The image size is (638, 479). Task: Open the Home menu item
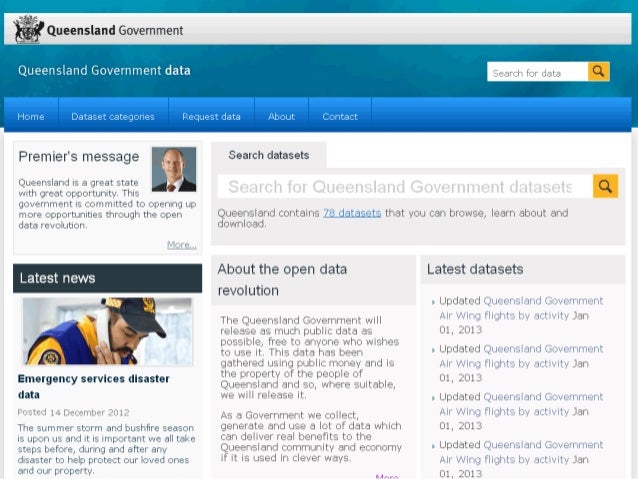pos(31,117)
